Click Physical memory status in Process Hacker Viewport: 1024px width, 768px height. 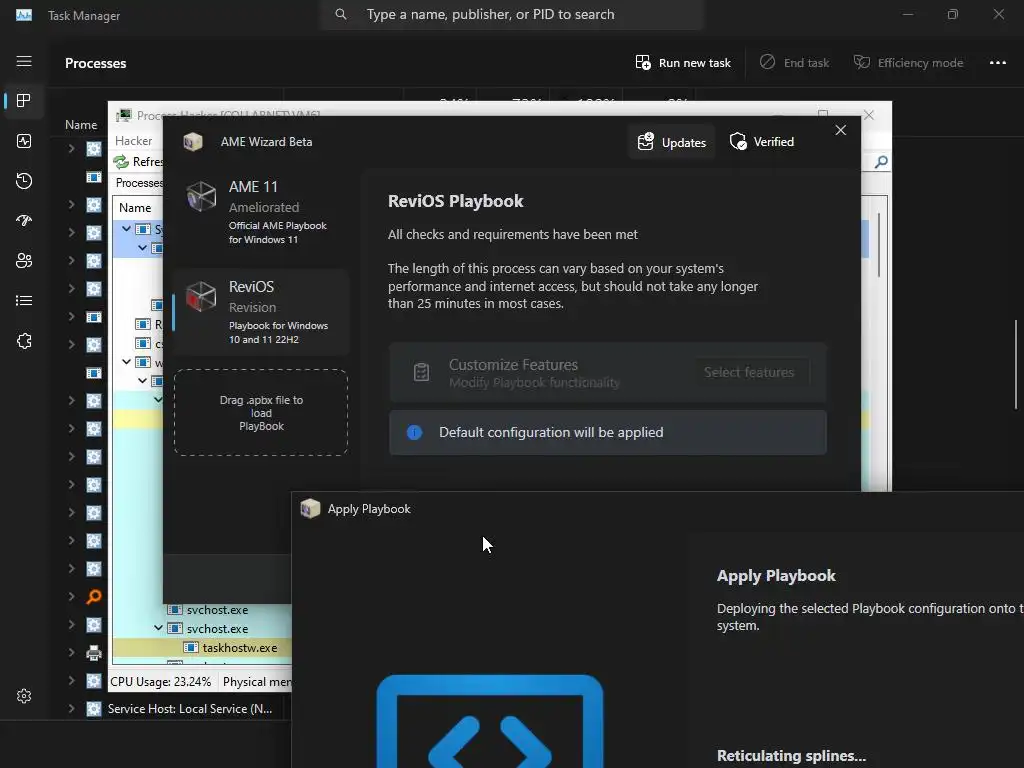(257, 682)
